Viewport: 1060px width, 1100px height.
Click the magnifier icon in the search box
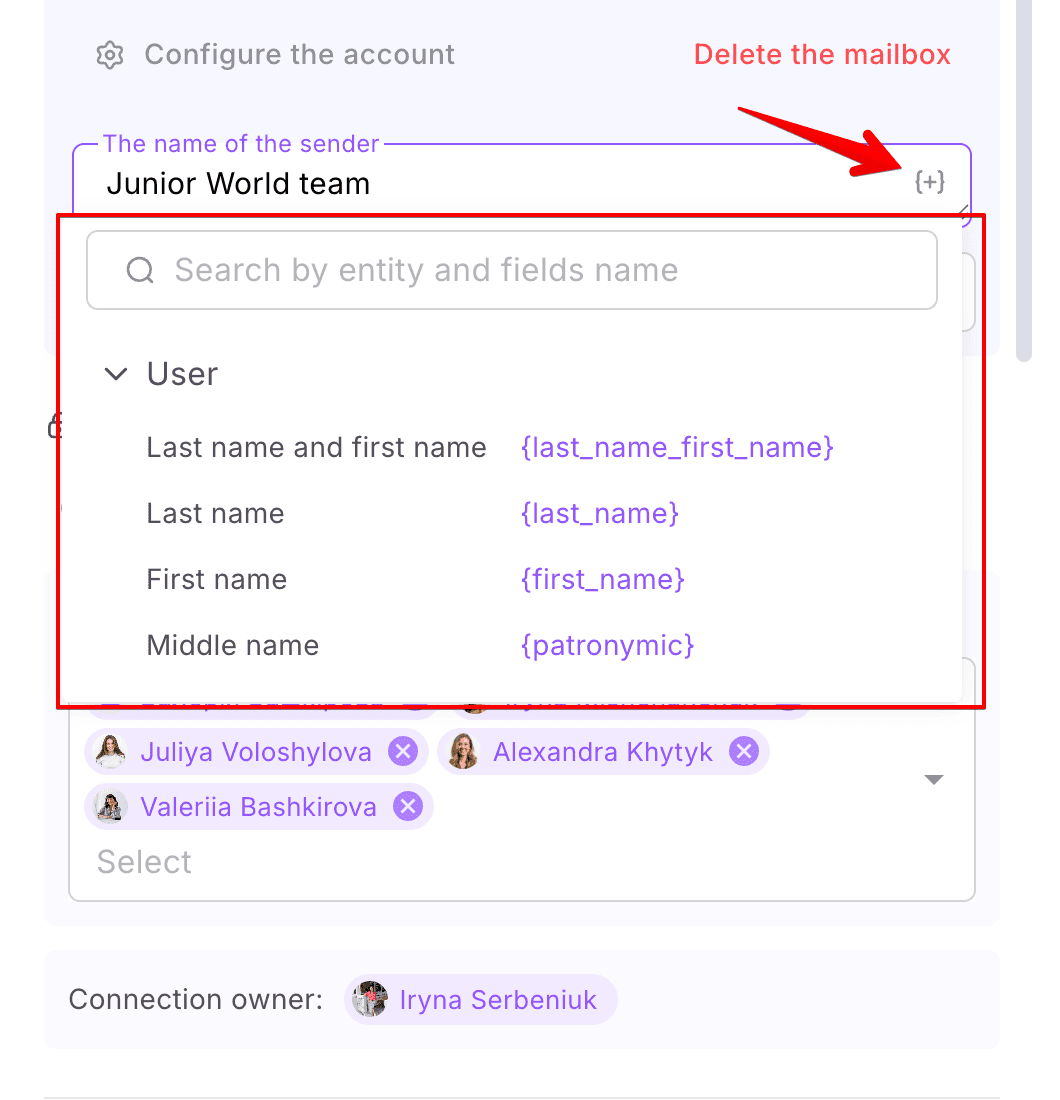[140, 270]
